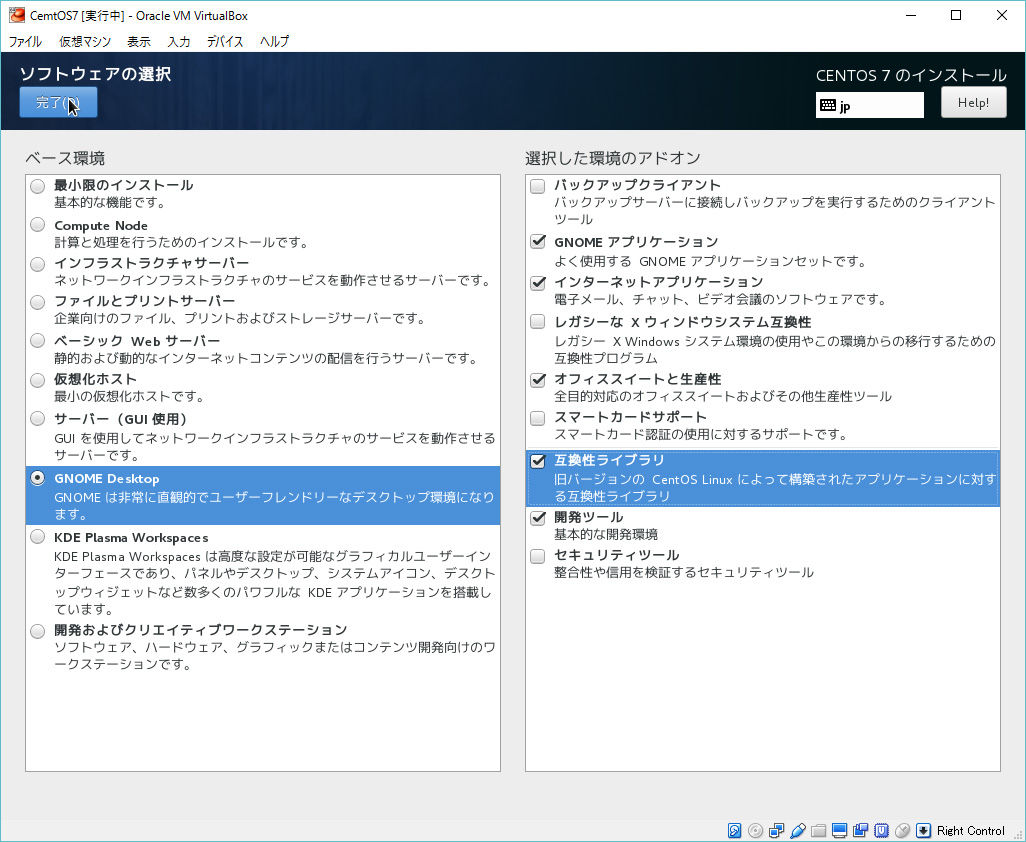Click the Right Control host key label

(x=970, y=831)
